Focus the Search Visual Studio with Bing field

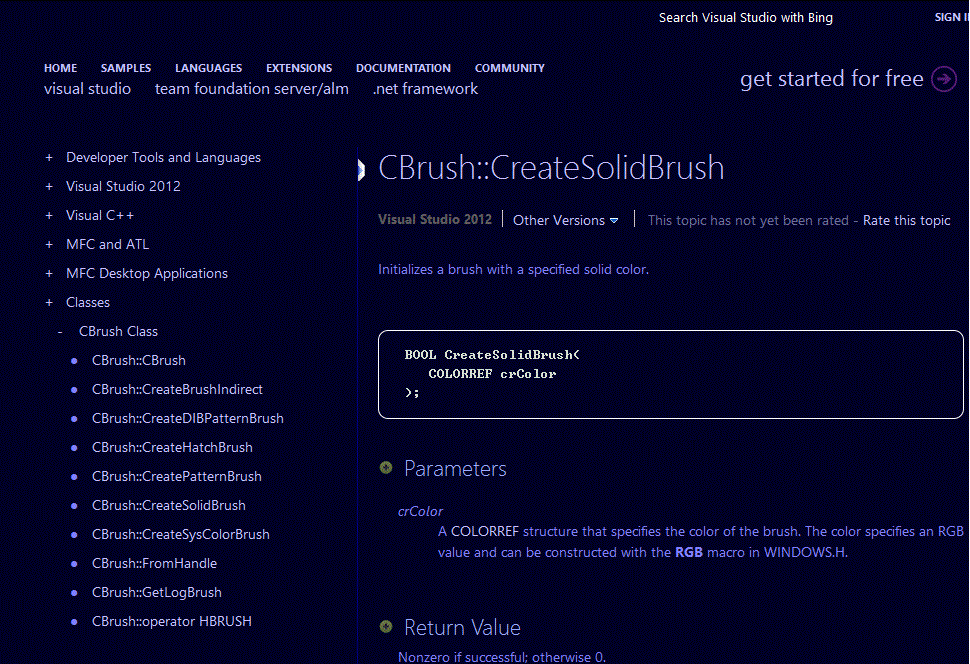tap(745, 18)
